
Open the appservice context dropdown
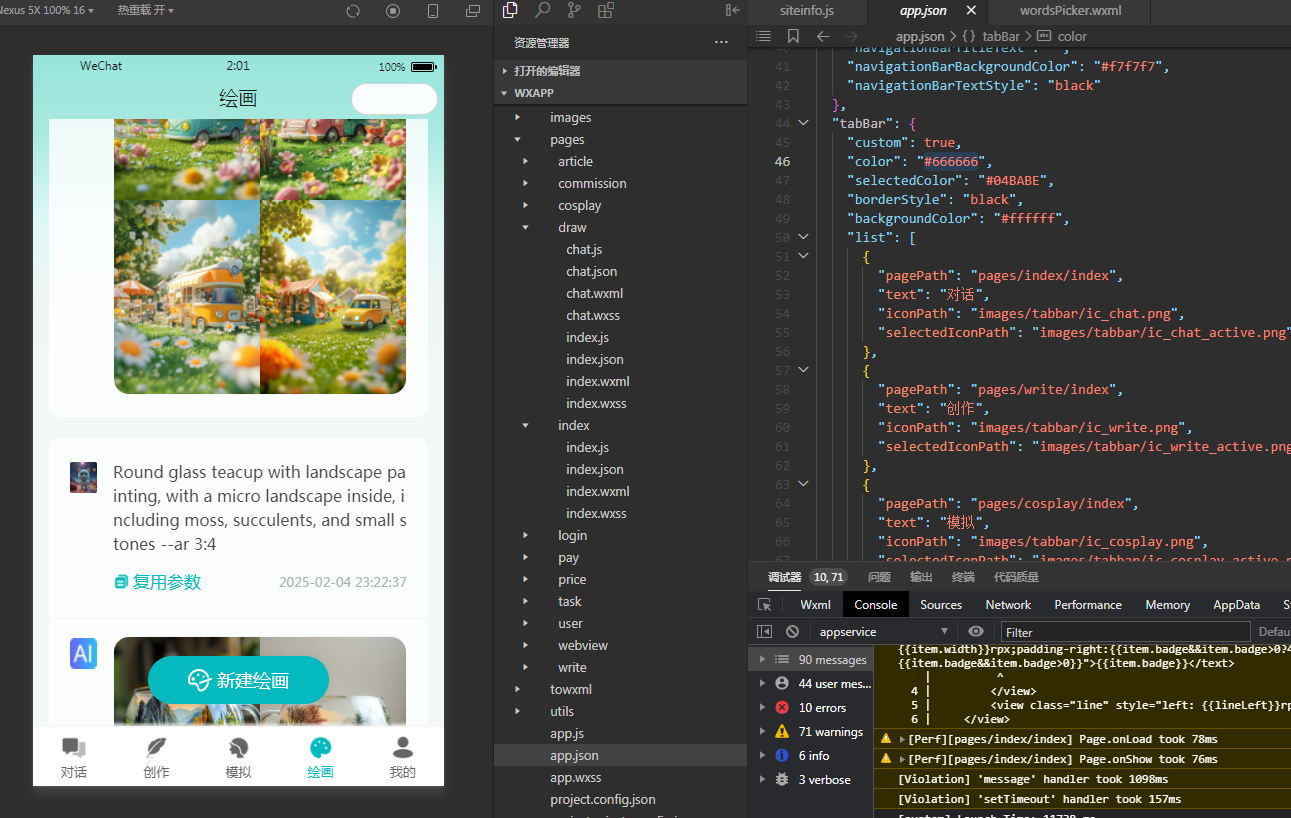[884, 632]
